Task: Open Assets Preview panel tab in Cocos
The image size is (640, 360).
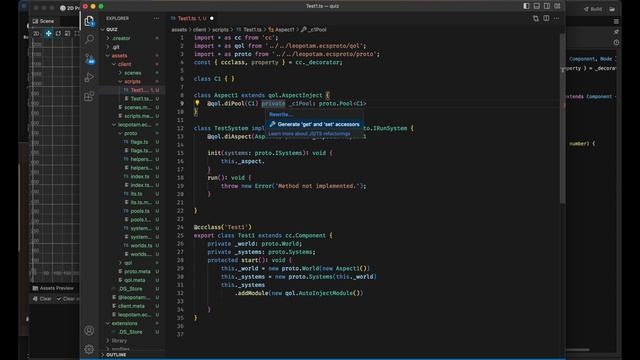Action: (x=53, y=288)
